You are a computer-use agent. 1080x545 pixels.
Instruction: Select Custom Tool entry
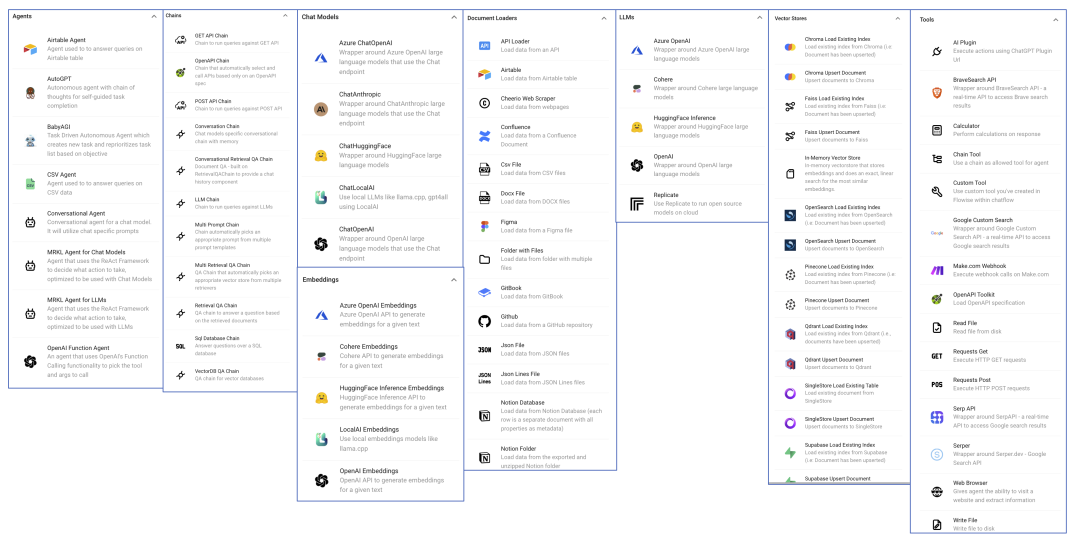pyautogui.click(x=989, y=192)
